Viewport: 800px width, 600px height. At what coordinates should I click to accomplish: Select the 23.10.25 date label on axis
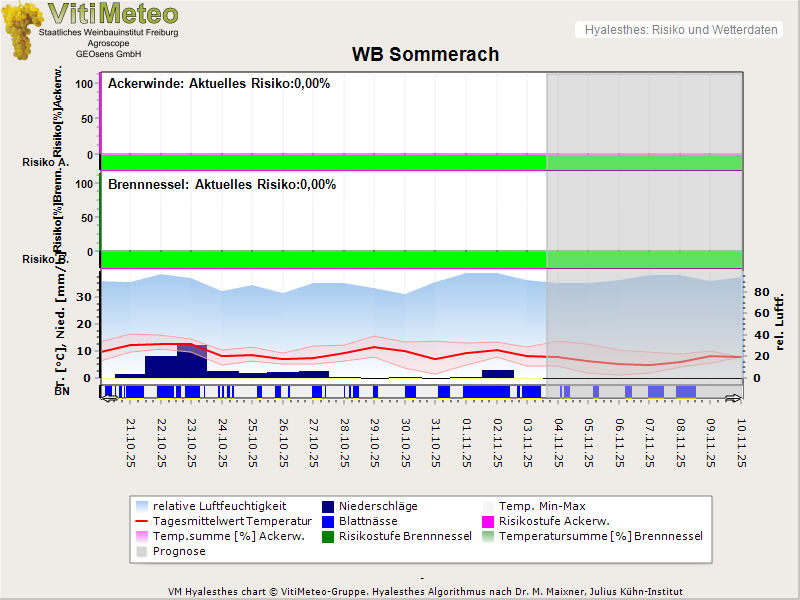coord(192,443)
